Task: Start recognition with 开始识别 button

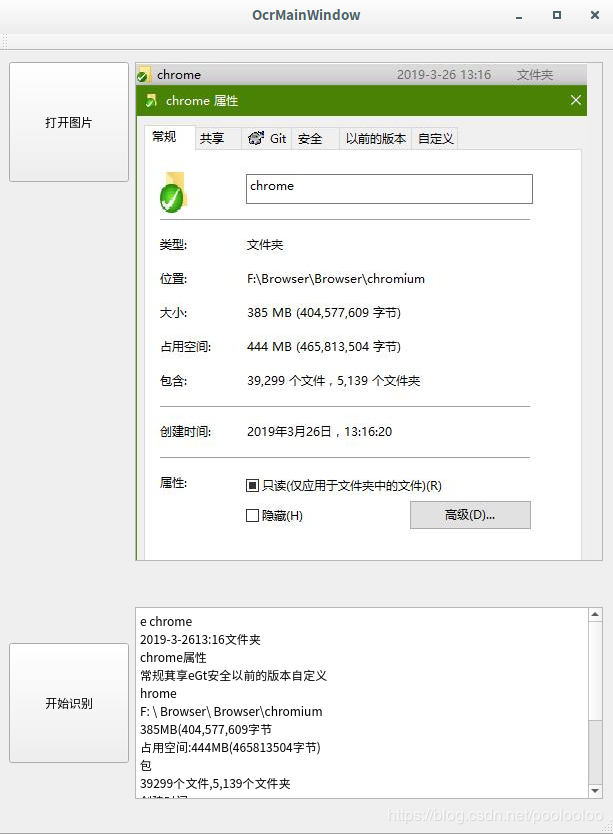Action: click(x=69, y=703)
